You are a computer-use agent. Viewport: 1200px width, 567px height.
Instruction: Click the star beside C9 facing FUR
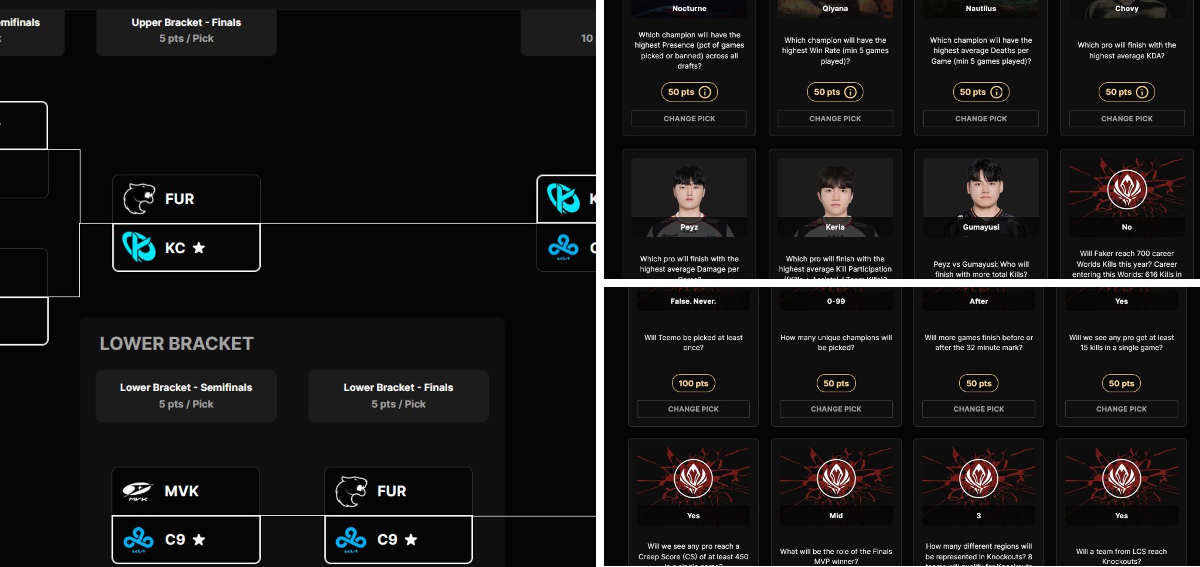[411, 539]
